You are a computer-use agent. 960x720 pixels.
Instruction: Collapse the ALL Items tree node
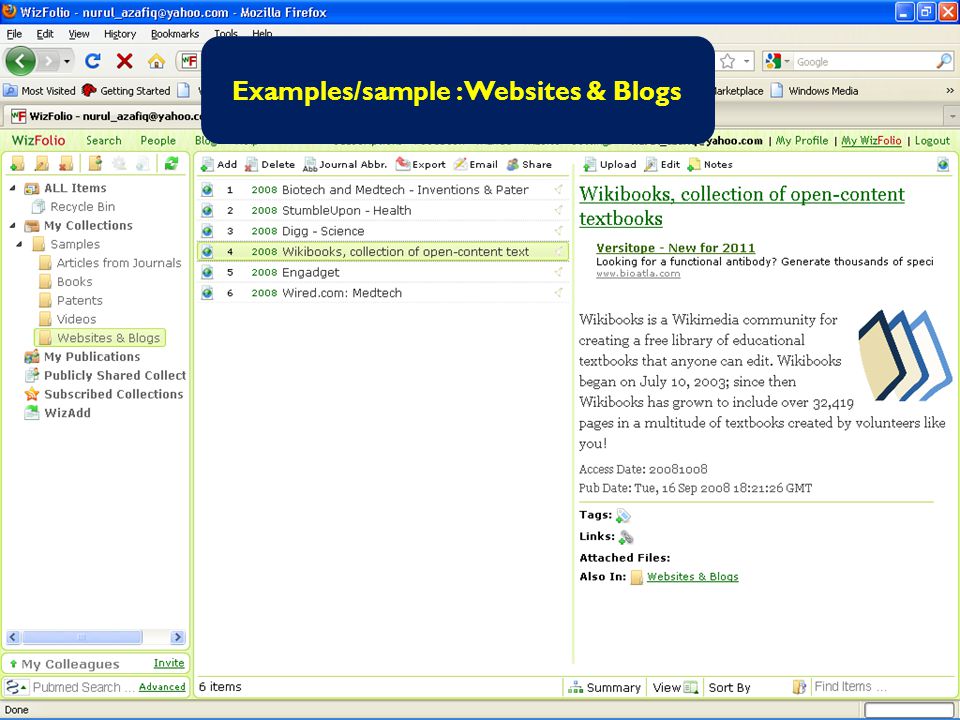(13, 188)
